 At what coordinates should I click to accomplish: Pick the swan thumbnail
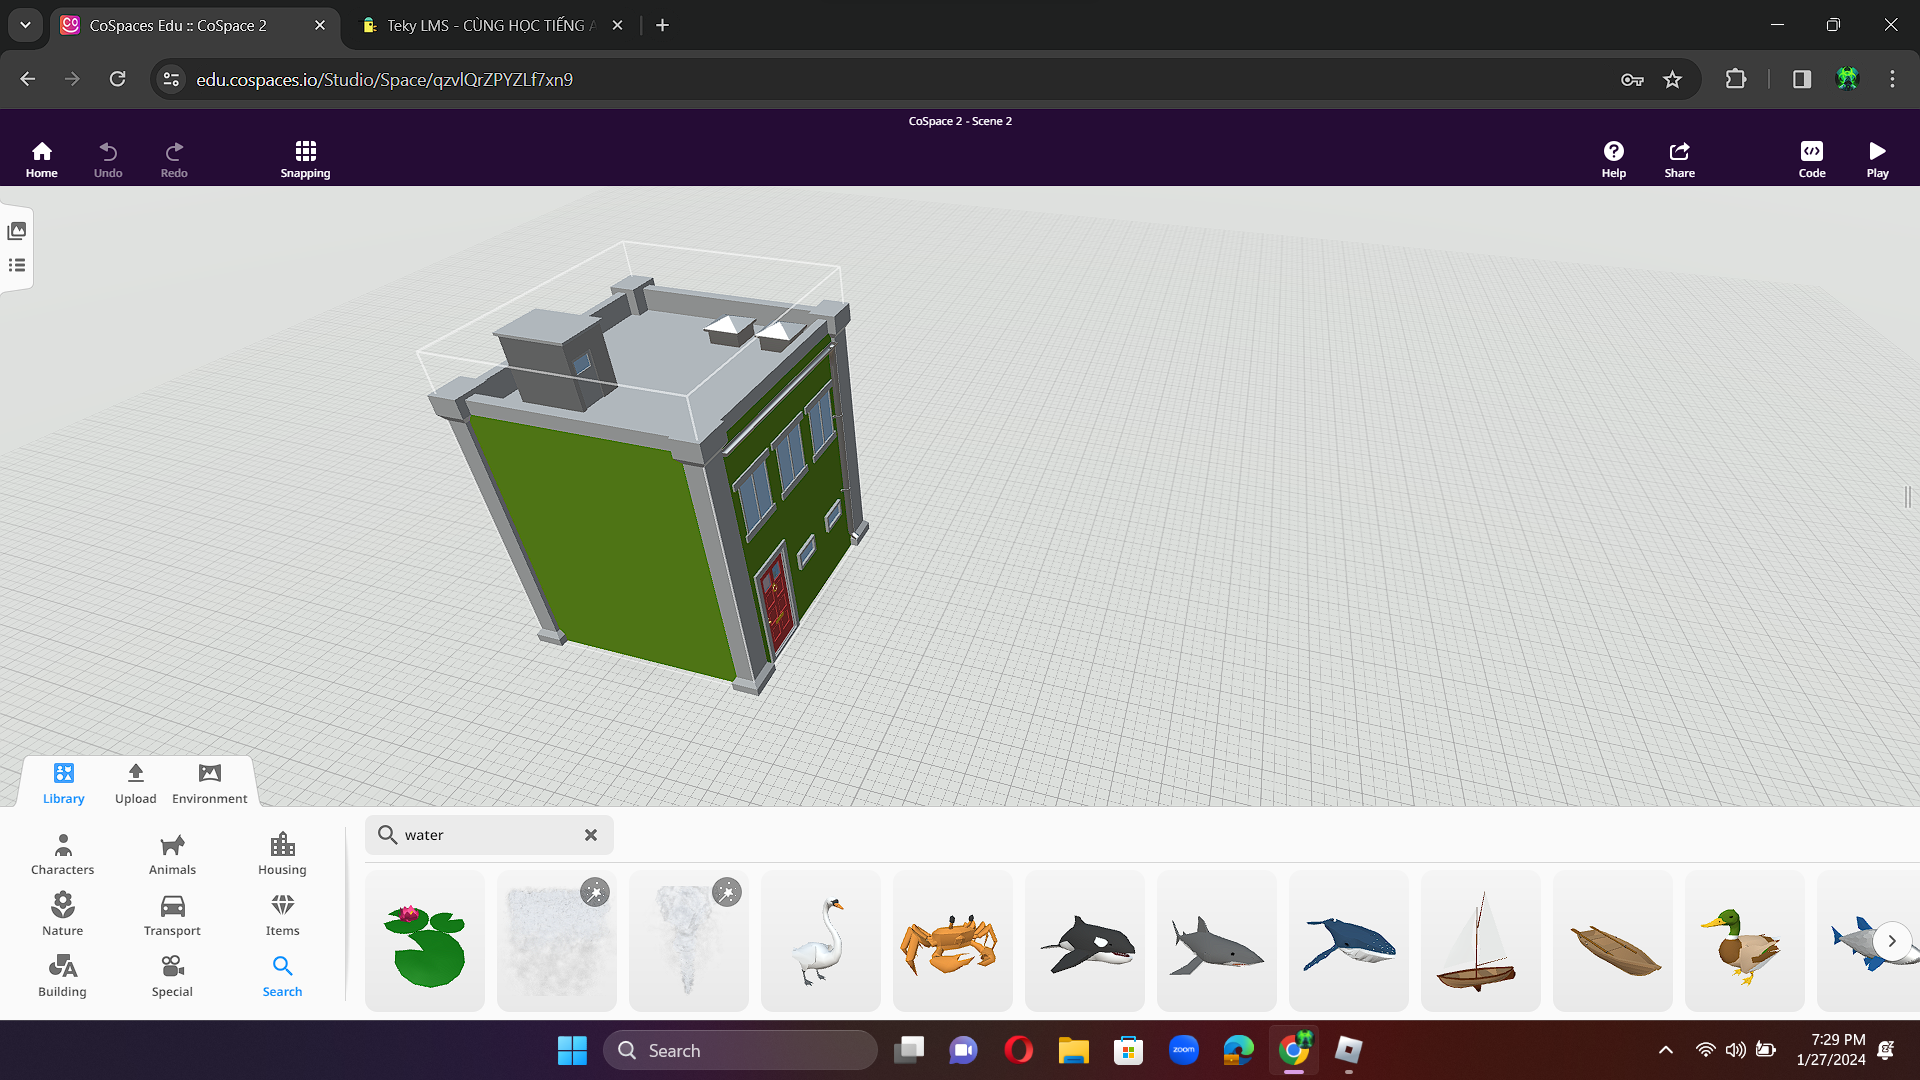(821, 941)
